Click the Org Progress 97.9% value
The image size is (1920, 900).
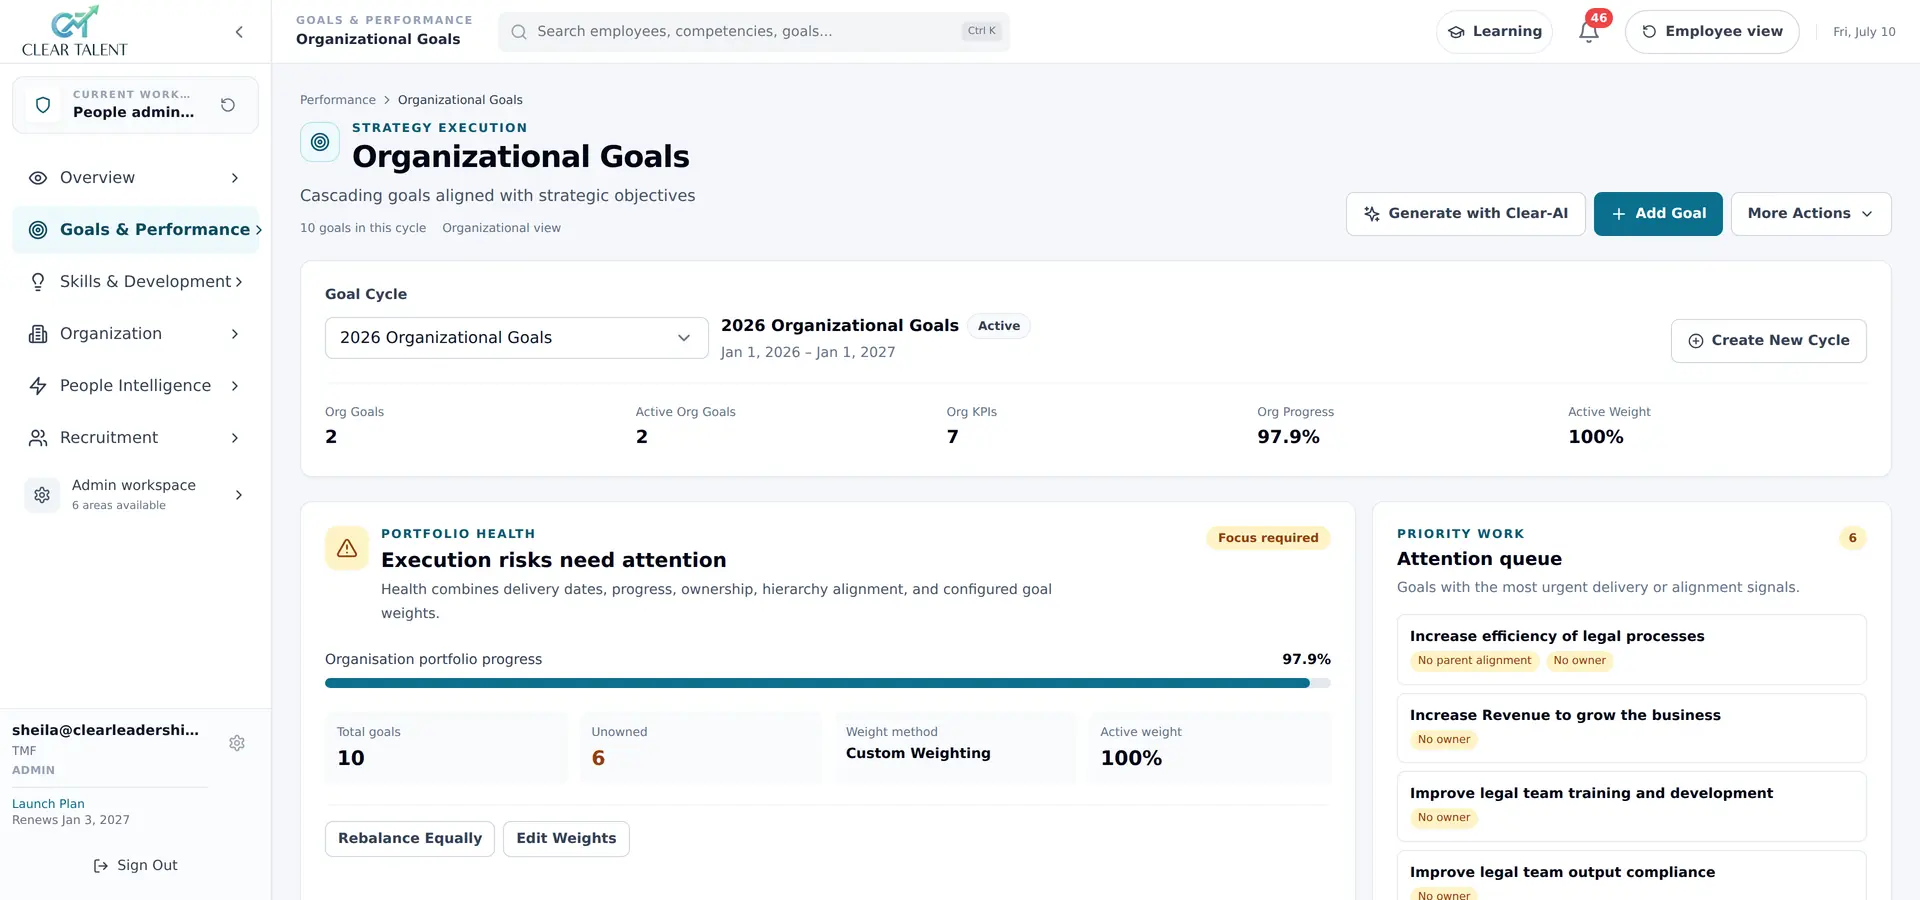[x=1288, y=437]
